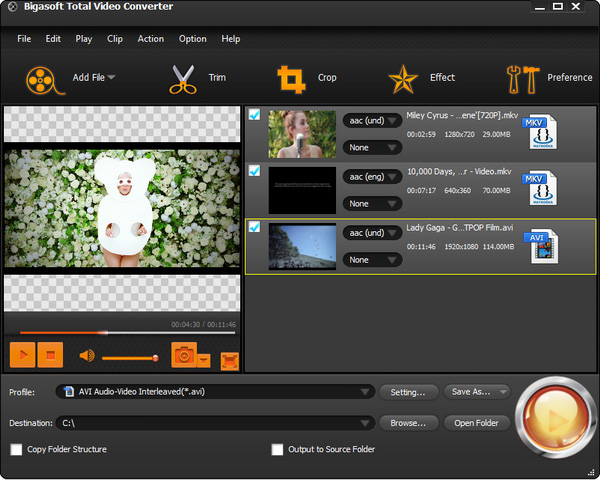Select the Miley Cyrus video thumbnail
Viewport: 600px width, 480px height.
(x=302, y=134)
